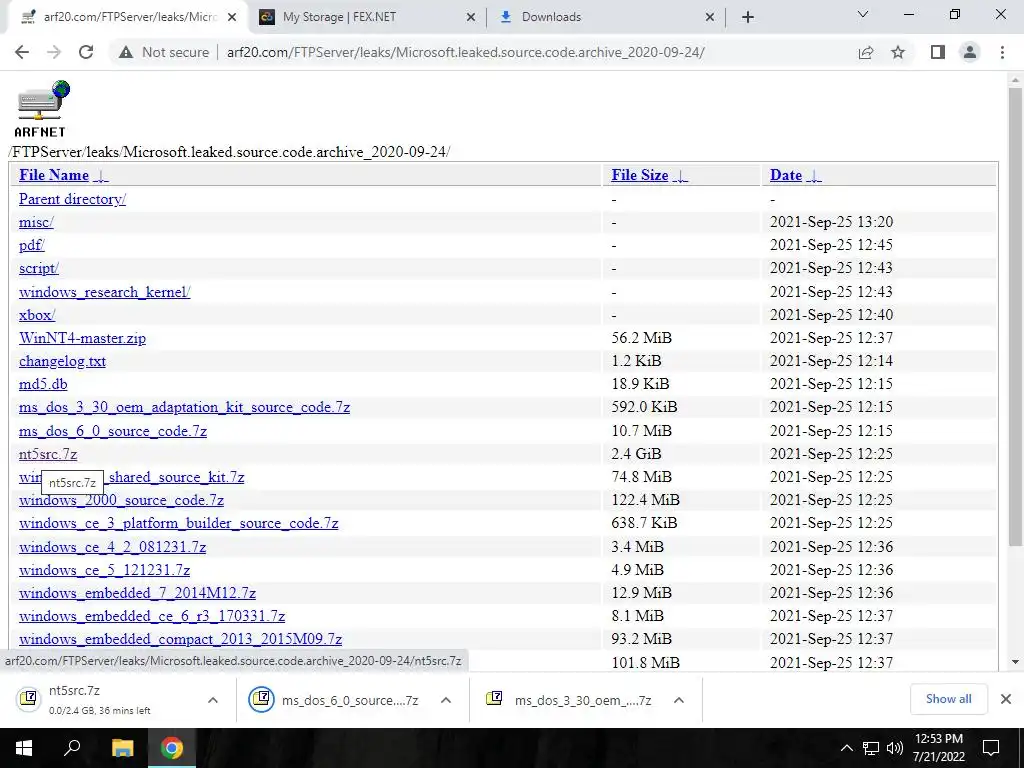This screenshot has width=1024, height=768.
Task: Click the scrollbar down arrow
Action: pyautogui.click(x=1015, y=662)
